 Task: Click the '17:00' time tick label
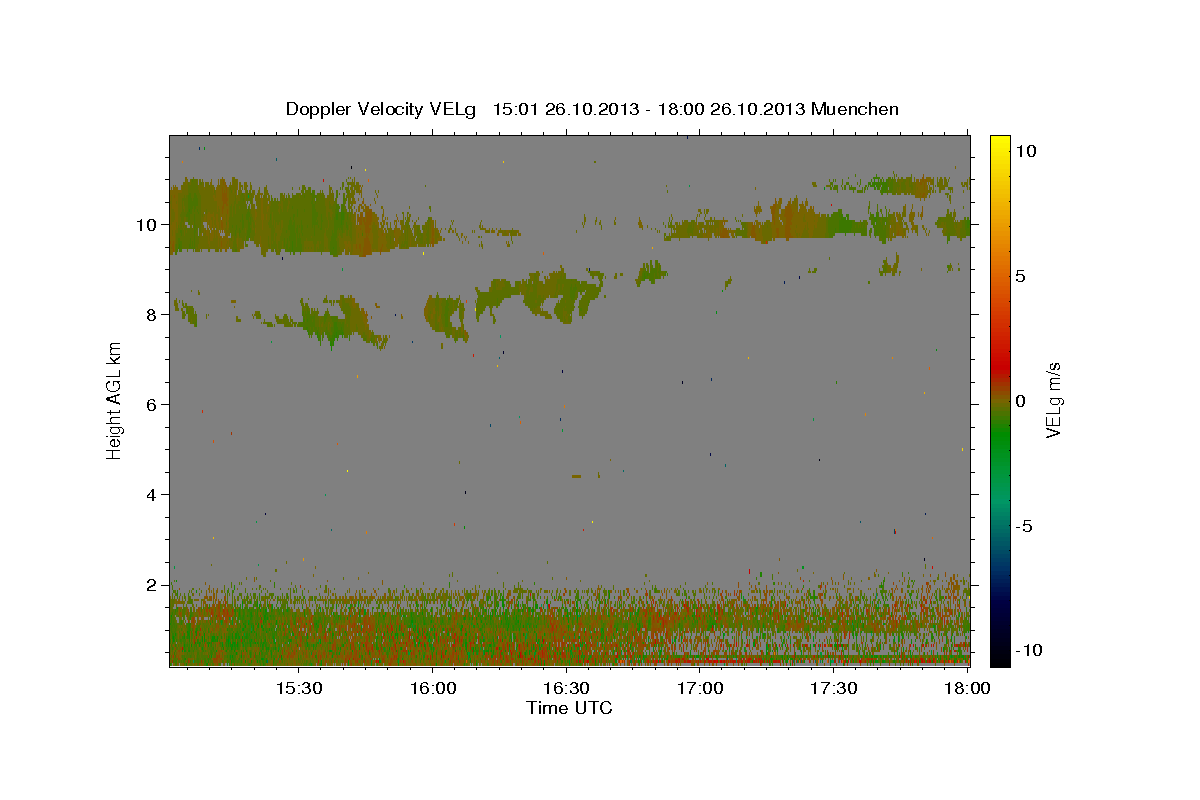coord(700,688)
